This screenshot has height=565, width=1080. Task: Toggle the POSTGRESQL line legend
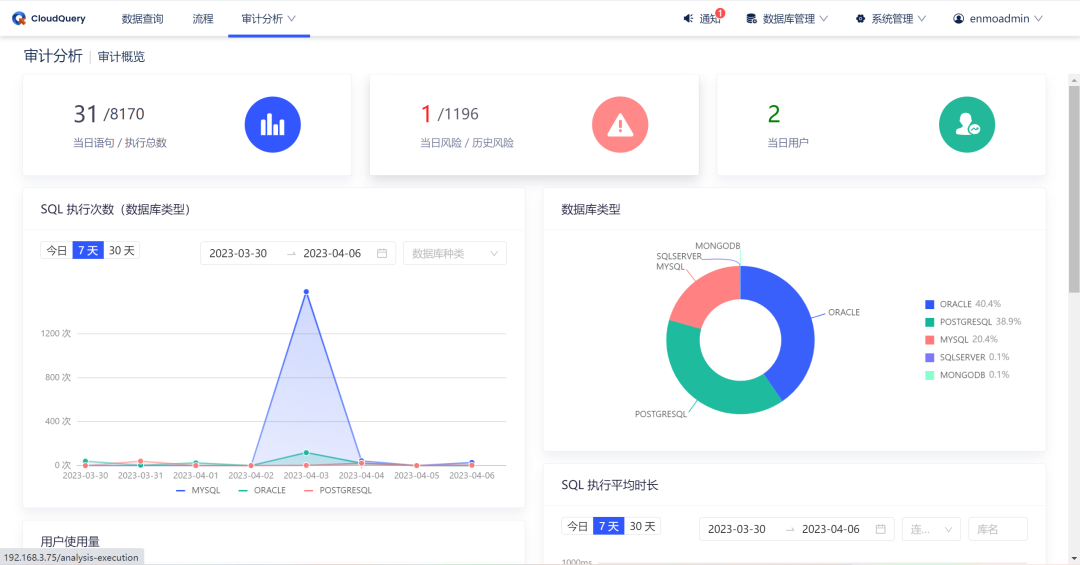click(x=338, y=490)
